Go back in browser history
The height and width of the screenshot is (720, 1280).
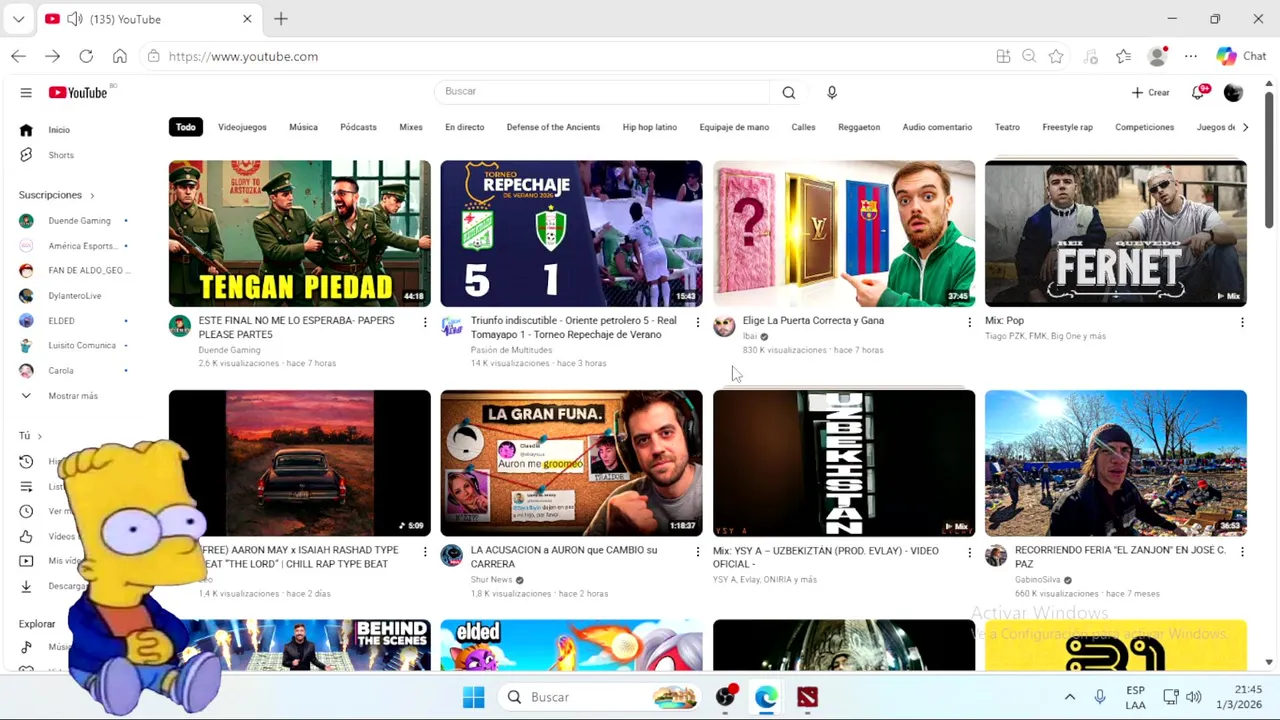[x=18, y=57]
